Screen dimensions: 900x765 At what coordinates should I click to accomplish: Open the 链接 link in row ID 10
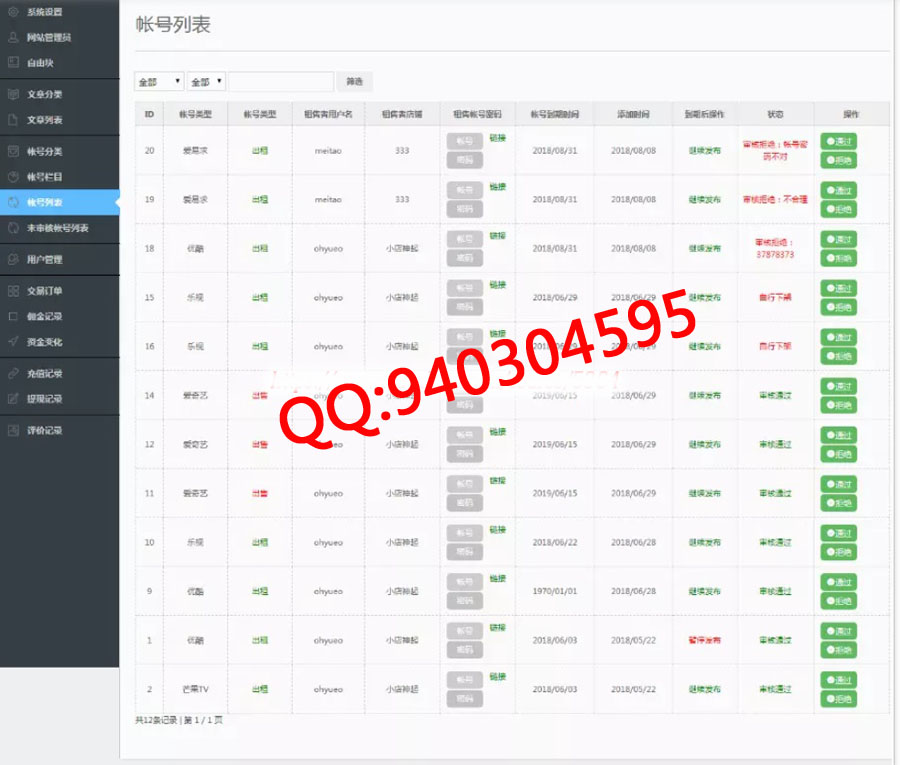(497, 529)
